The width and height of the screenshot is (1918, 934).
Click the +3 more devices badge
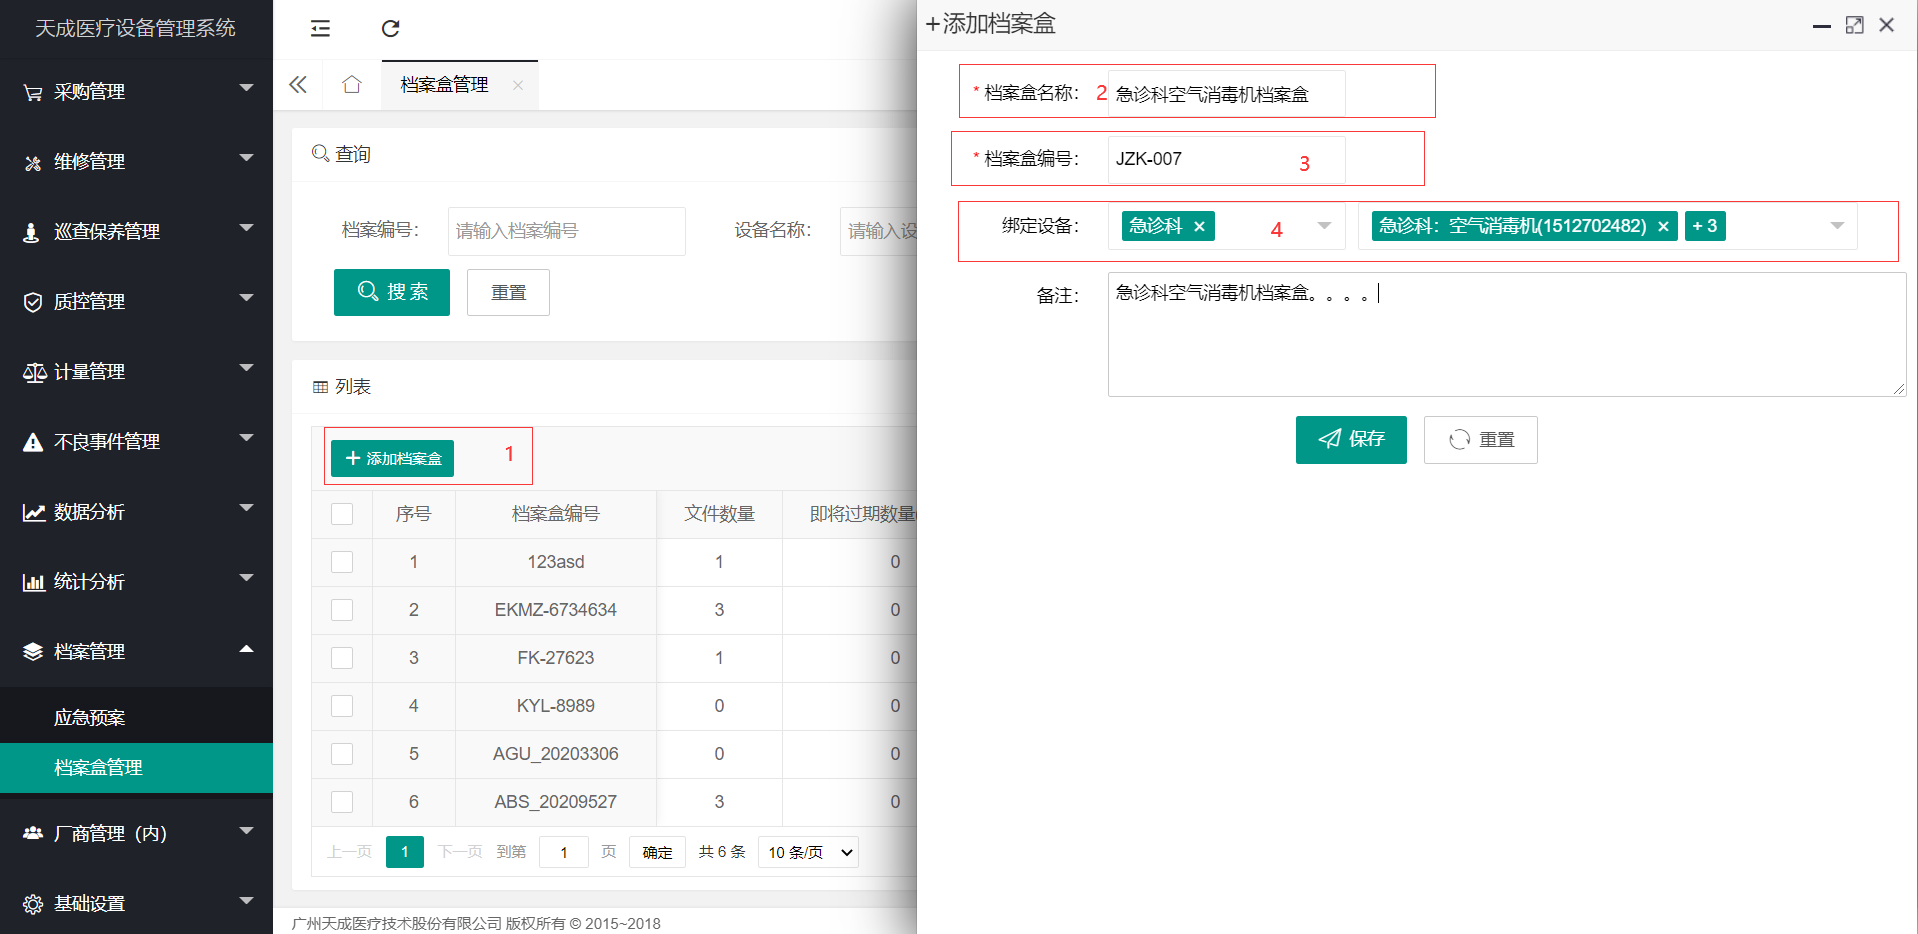tap(1705, 226)
